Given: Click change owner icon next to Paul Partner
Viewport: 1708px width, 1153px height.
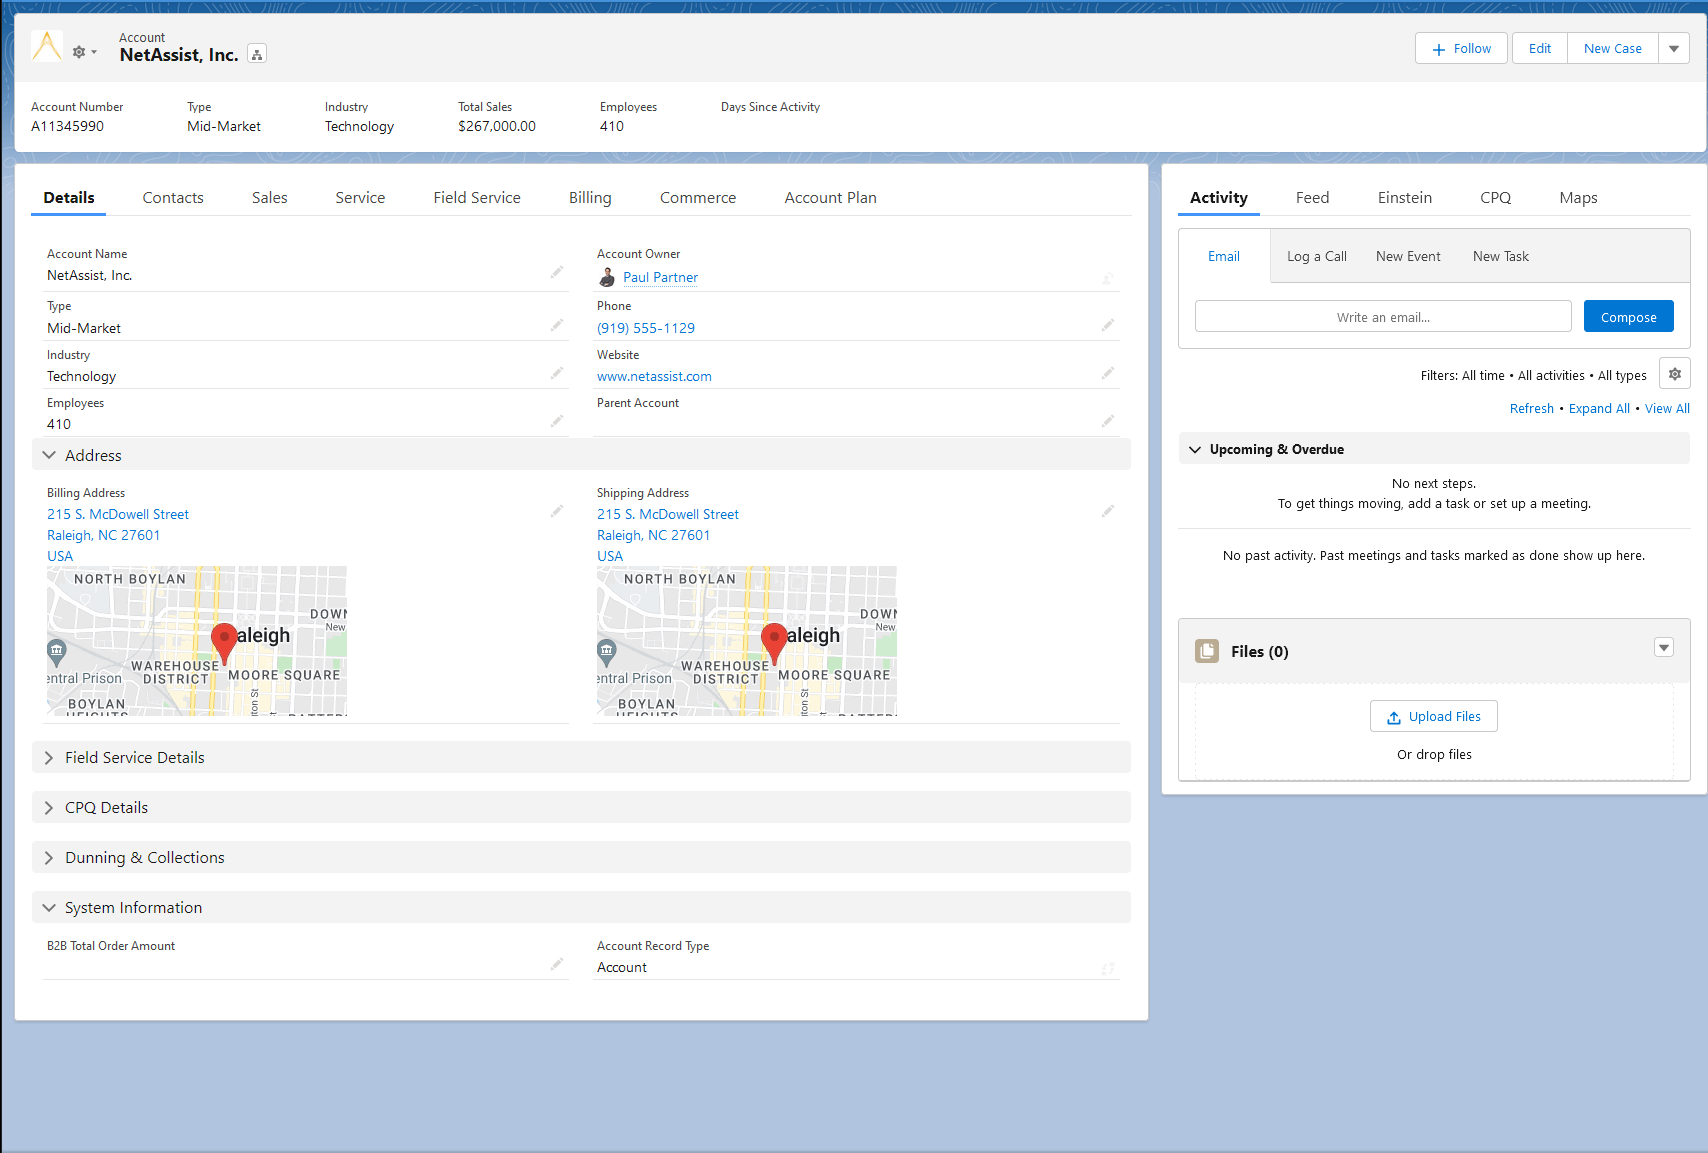Looking at the screenshot, I should tap(1108, 278).
